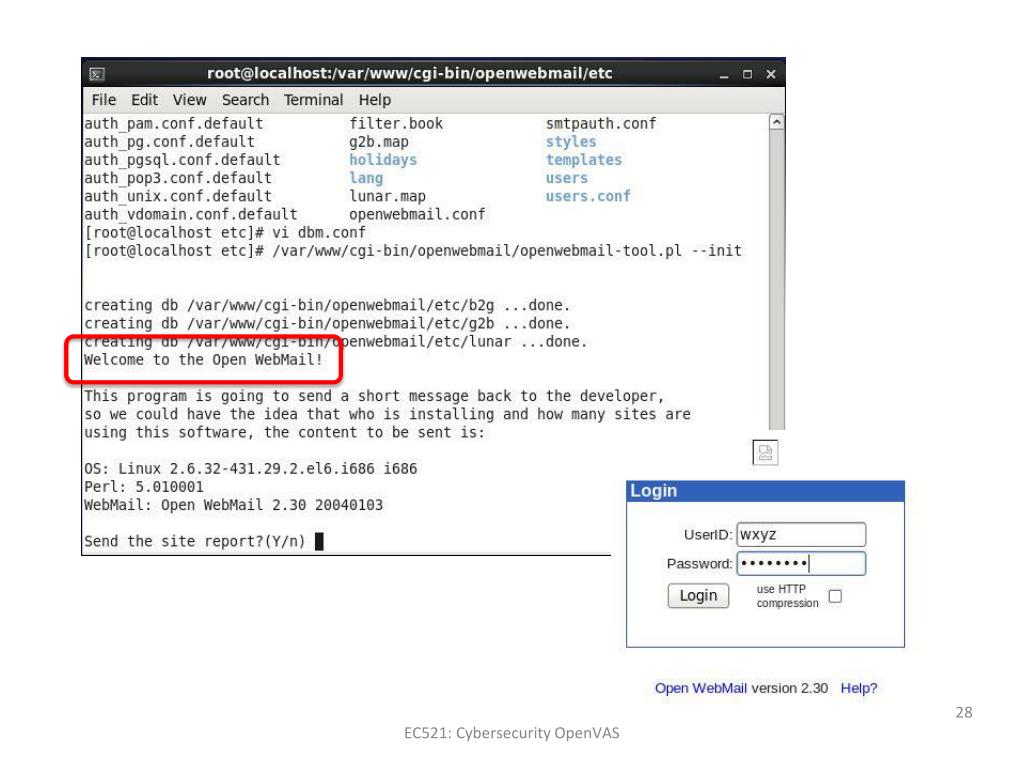The height and width of the screenshot is (768, 1024).
Task: Click 'auth_pam.conf.default' file name
Action: [174, 123]
